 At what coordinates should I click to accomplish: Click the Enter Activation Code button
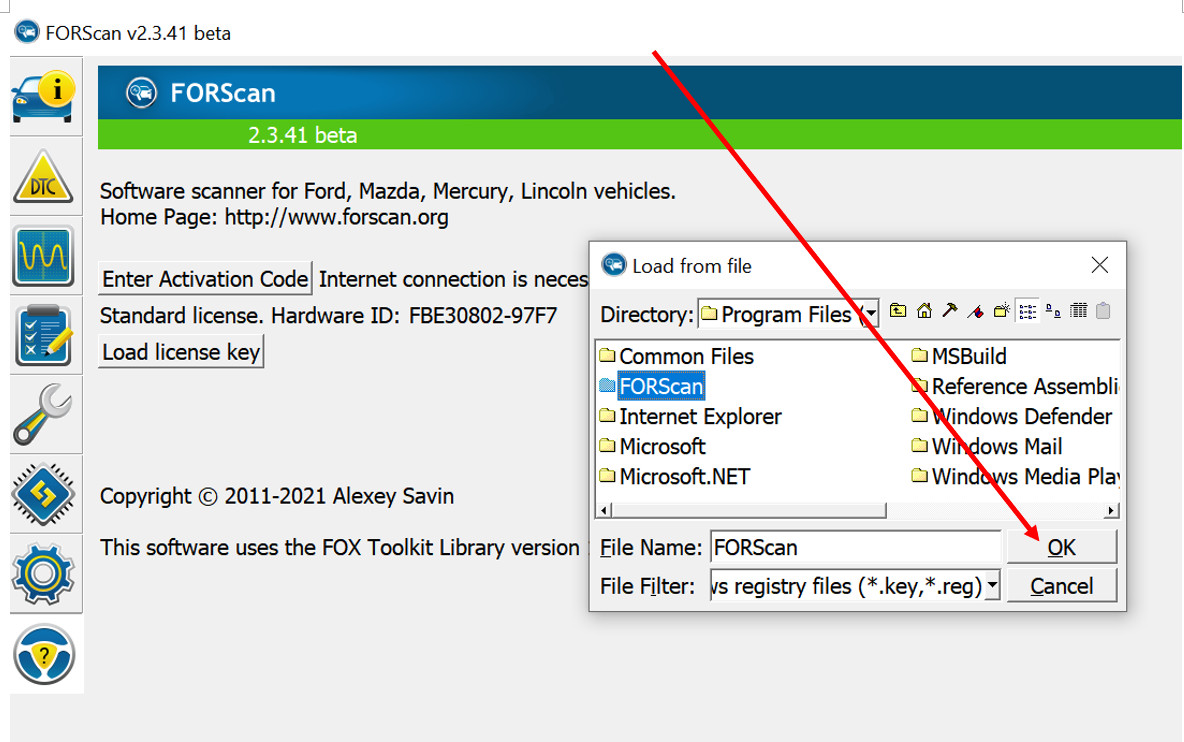(x=206, y=279)
